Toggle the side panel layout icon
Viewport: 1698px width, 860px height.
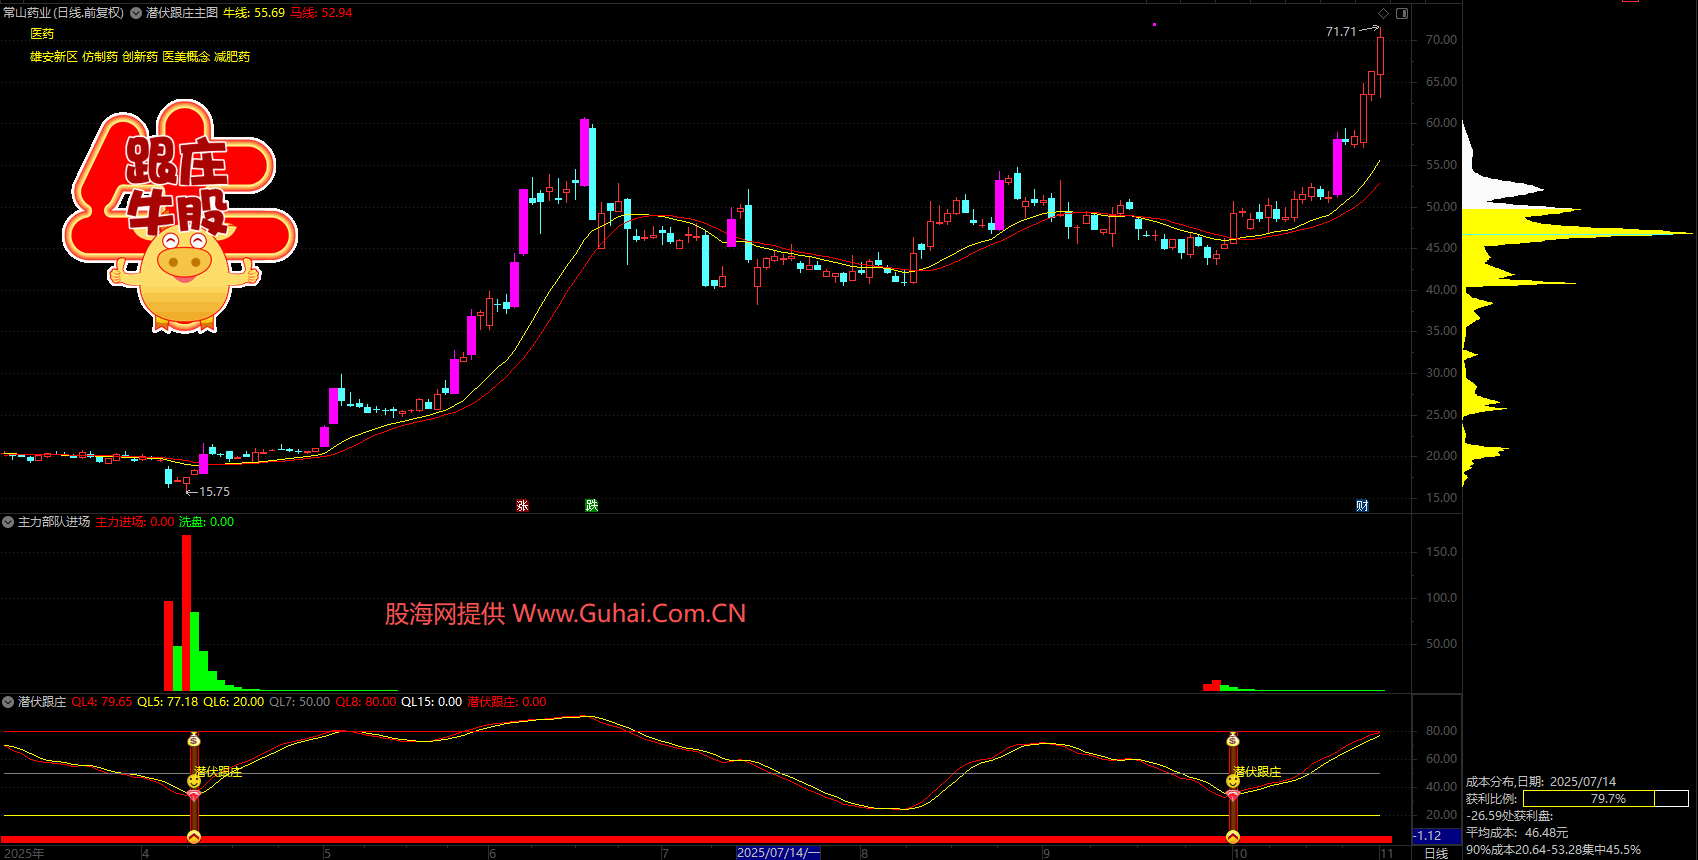tap(1402, 13)
